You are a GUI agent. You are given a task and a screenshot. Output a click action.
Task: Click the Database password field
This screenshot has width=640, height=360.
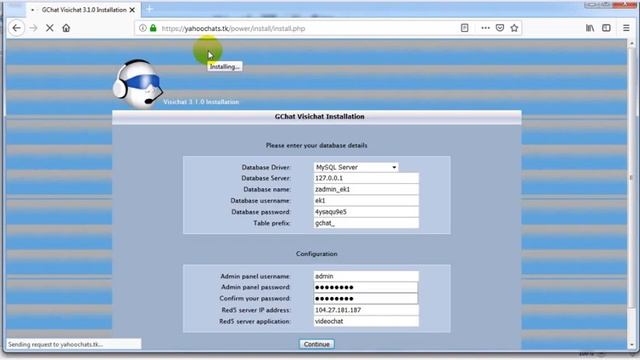pyautogui.click(x=366, y=212)
